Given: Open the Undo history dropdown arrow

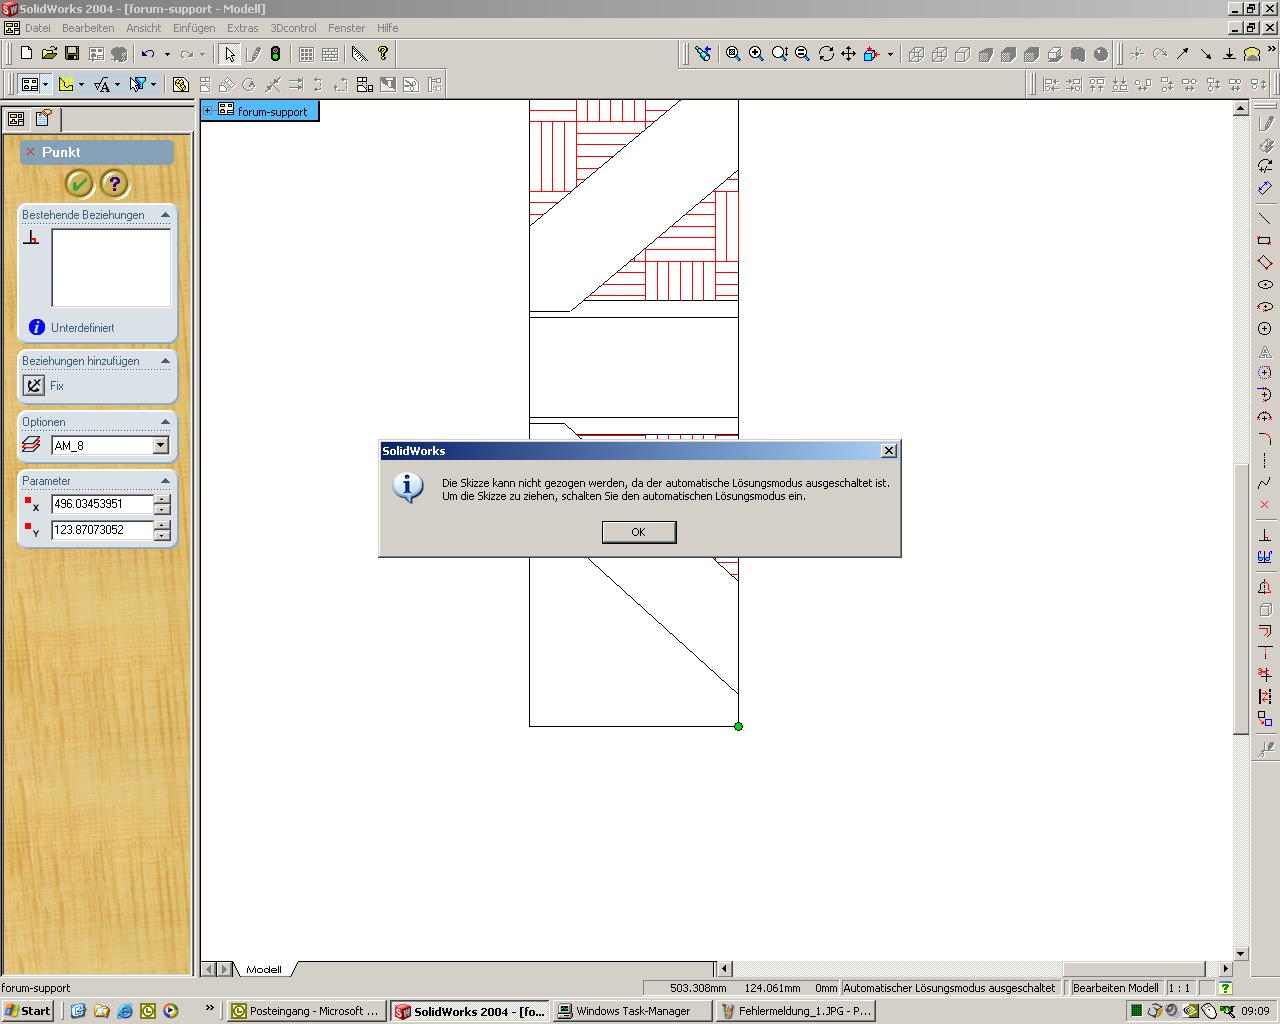Looking at the screenshot, I should click(x=167, y=54).
